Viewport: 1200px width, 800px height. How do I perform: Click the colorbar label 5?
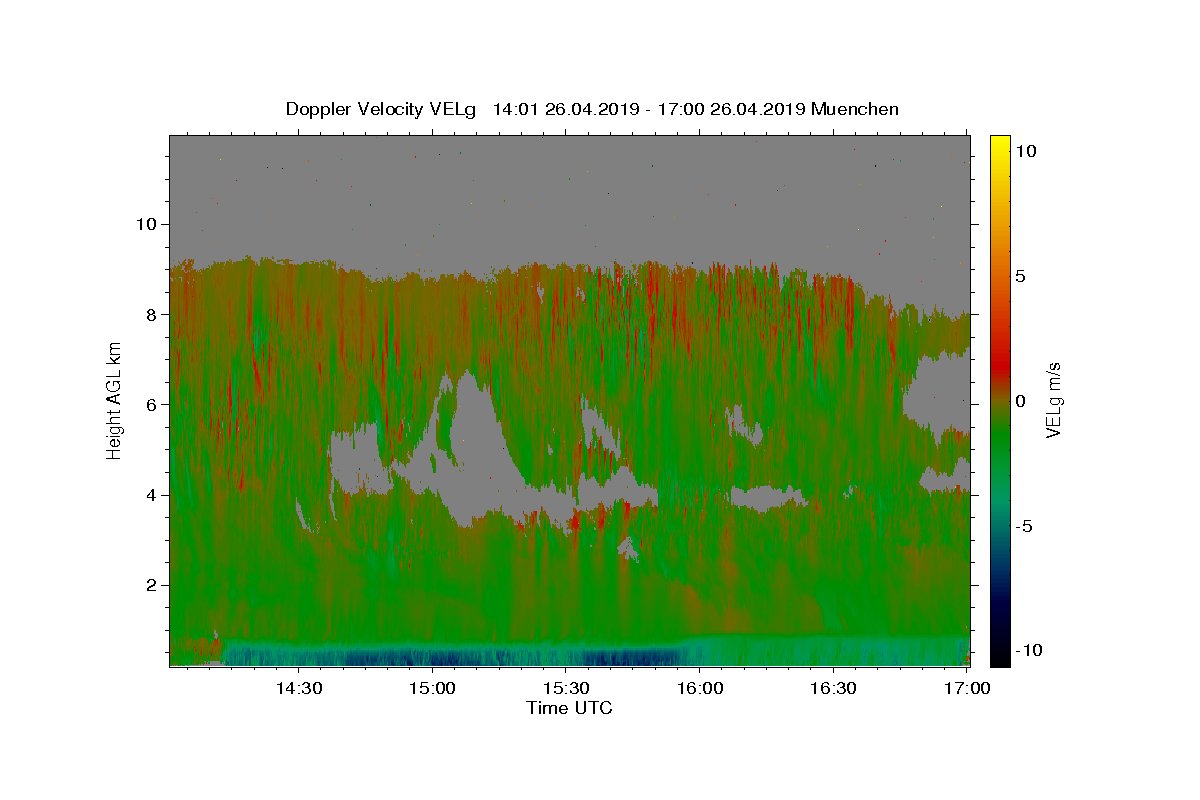1020,276
